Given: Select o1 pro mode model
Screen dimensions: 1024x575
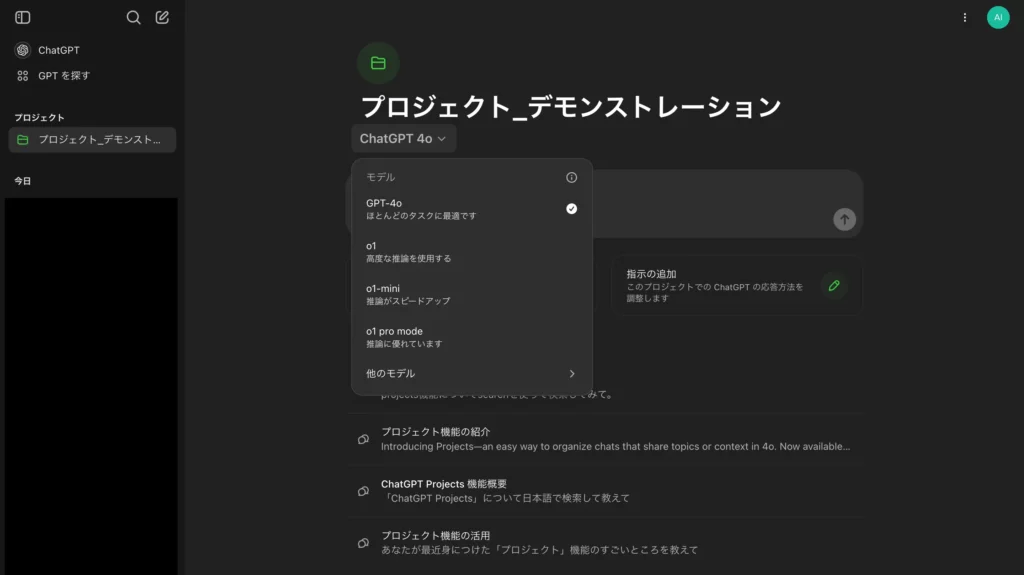Looking at the screenshot, I should click(471, 337).
